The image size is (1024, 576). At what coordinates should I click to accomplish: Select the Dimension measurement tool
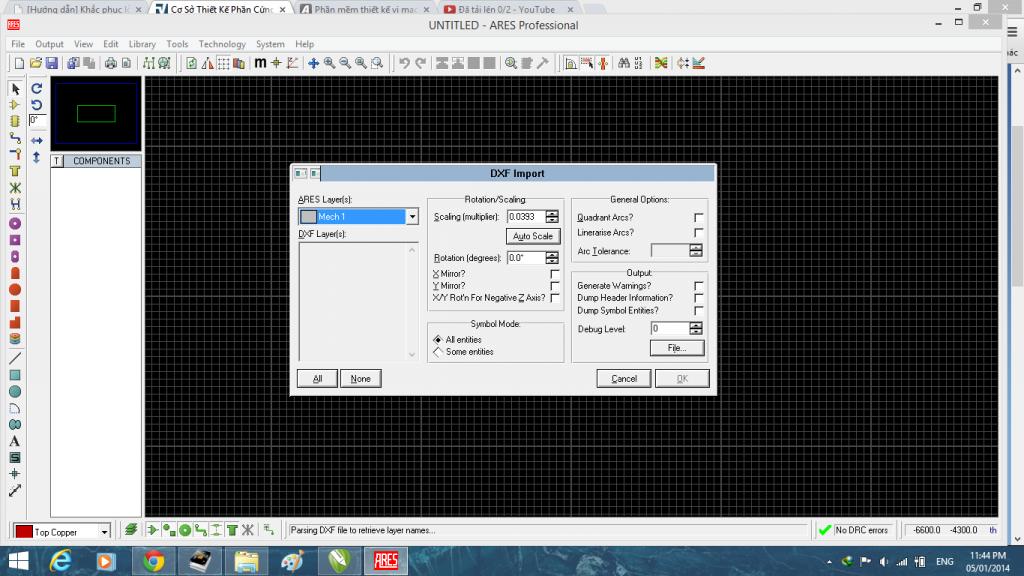15,490
